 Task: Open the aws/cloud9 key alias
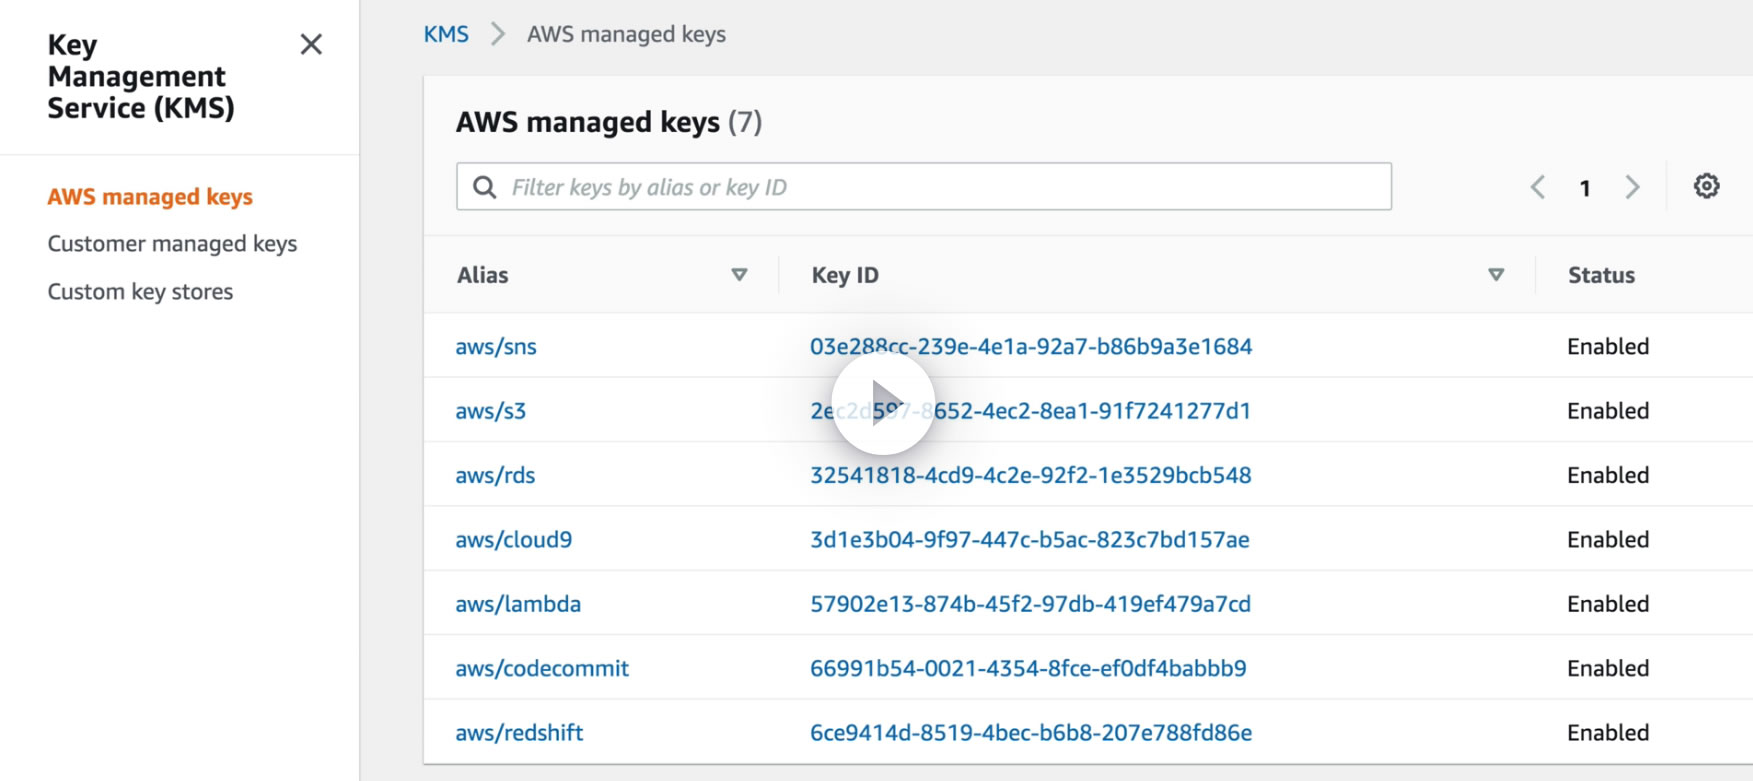click(x=514, y=540)
